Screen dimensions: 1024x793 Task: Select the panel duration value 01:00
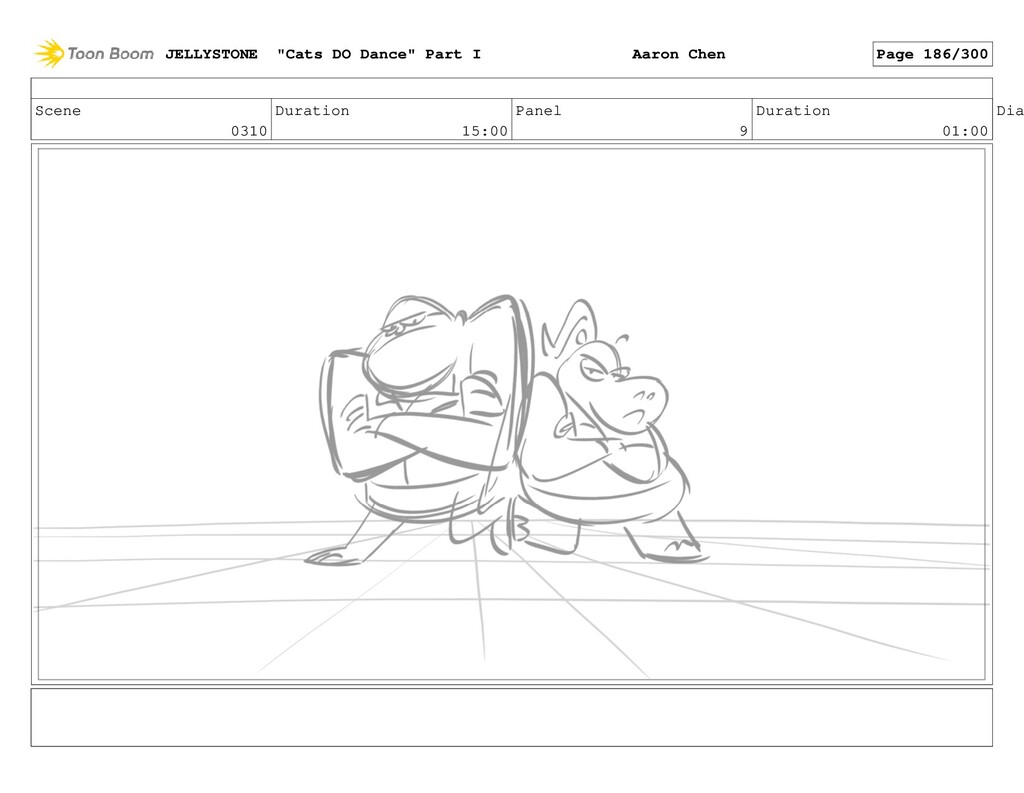pos(965,131)
